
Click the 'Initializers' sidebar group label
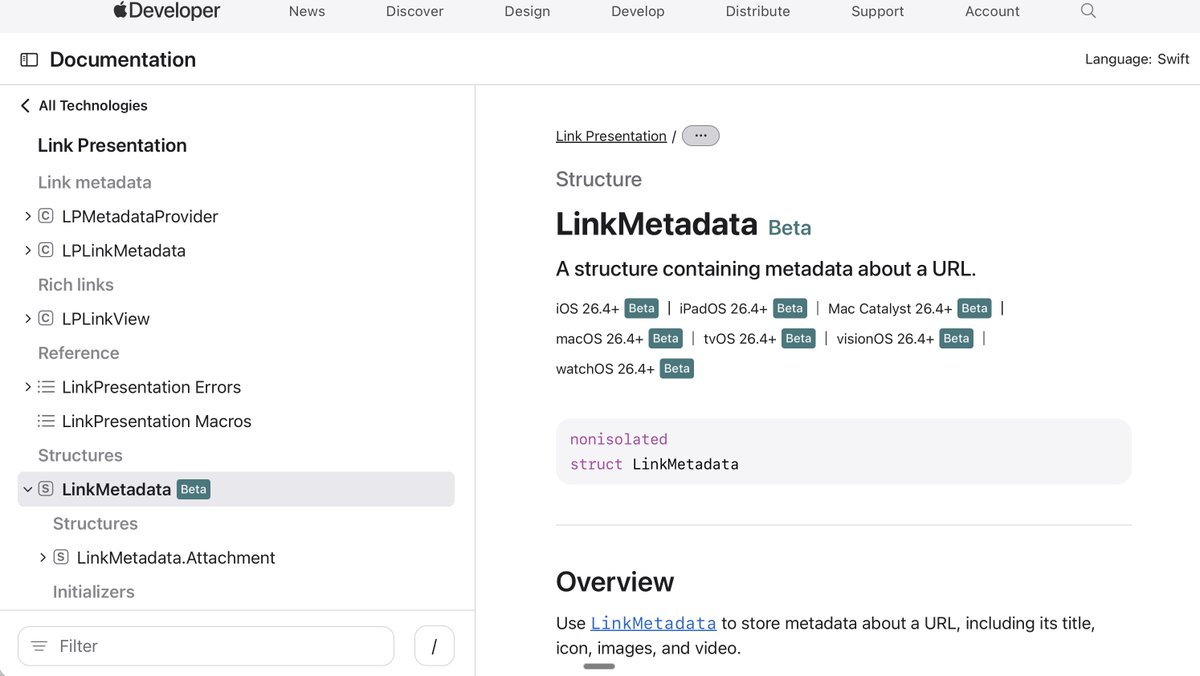pyautogui.click(x=93, y=591)
